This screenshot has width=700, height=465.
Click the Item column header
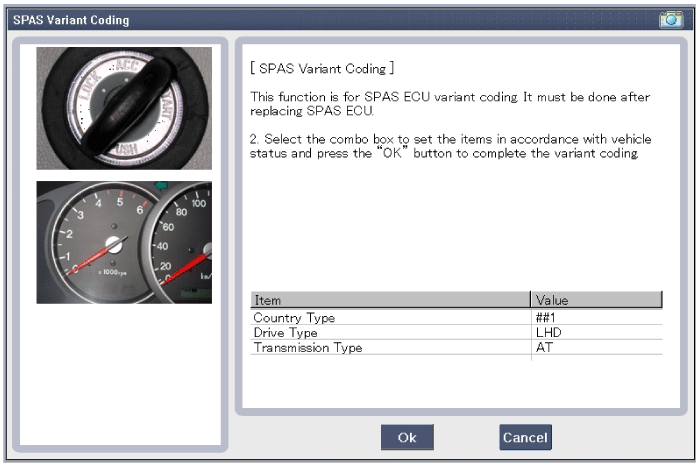(x=390, y=300)
